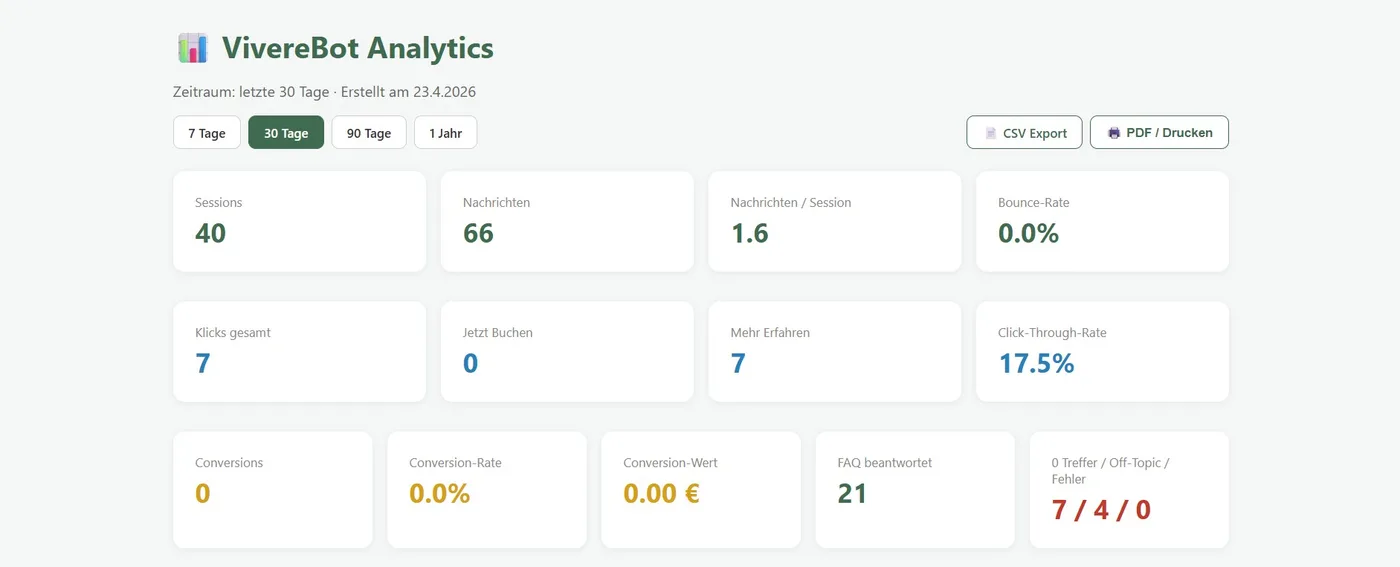Click the Conversion-Rate card's 0.0% value
The width and height of the screenshot is (1400, 567).
click(x=439, y=493)
